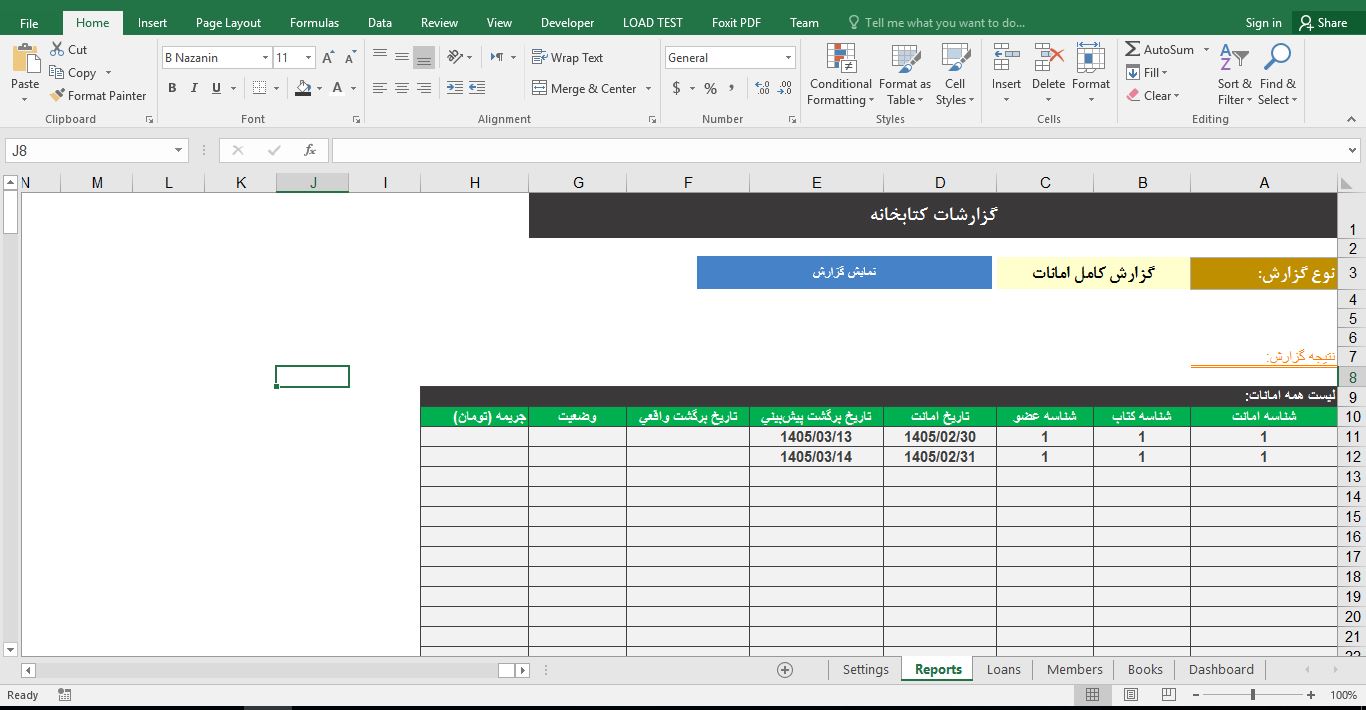Toggle Align Right
Image resolution: width=1366 pixels, height=710 pixels.
click(424, 88)
